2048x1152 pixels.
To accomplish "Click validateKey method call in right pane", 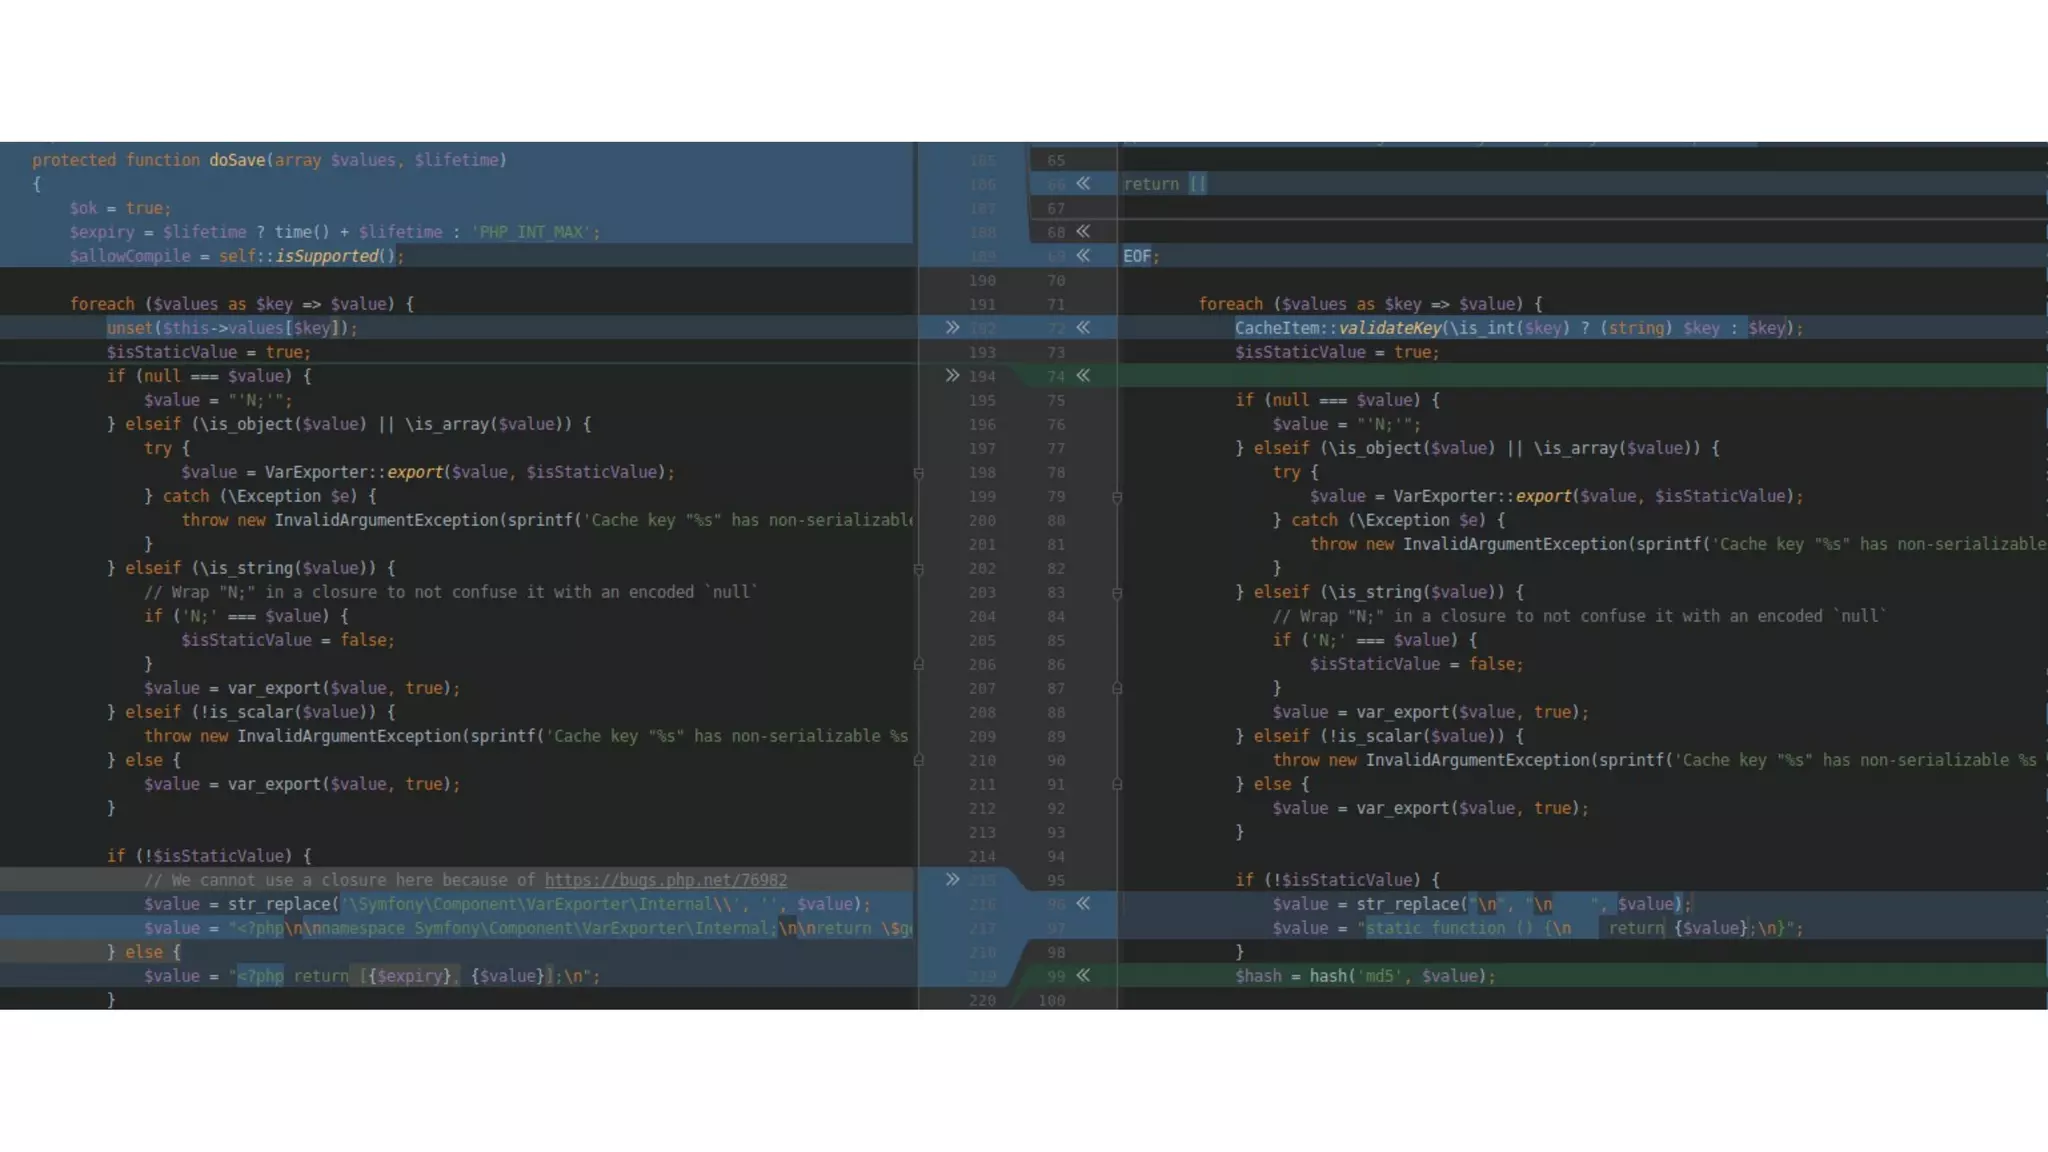I will click(x=1390, y=328).
